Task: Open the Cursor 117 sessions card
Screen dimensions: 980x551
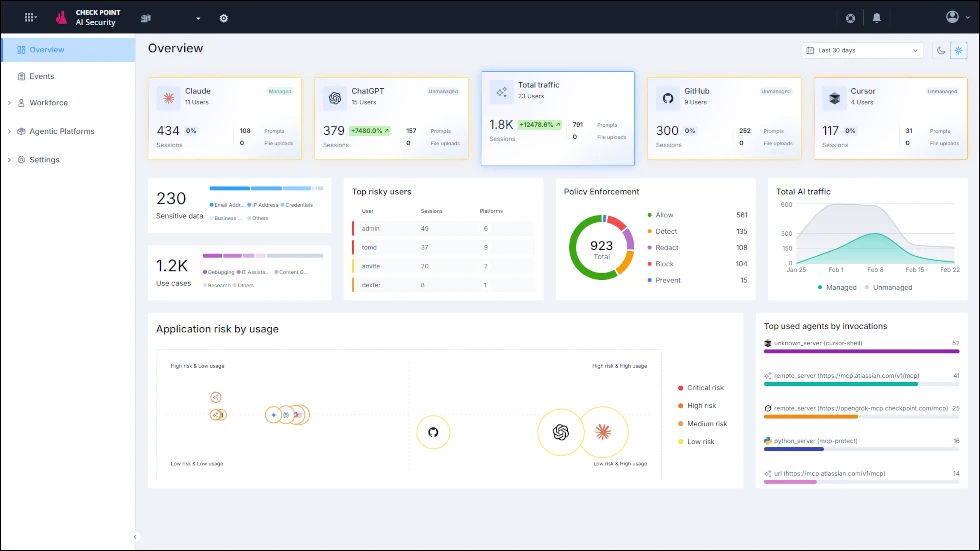Action: [891, 119]
